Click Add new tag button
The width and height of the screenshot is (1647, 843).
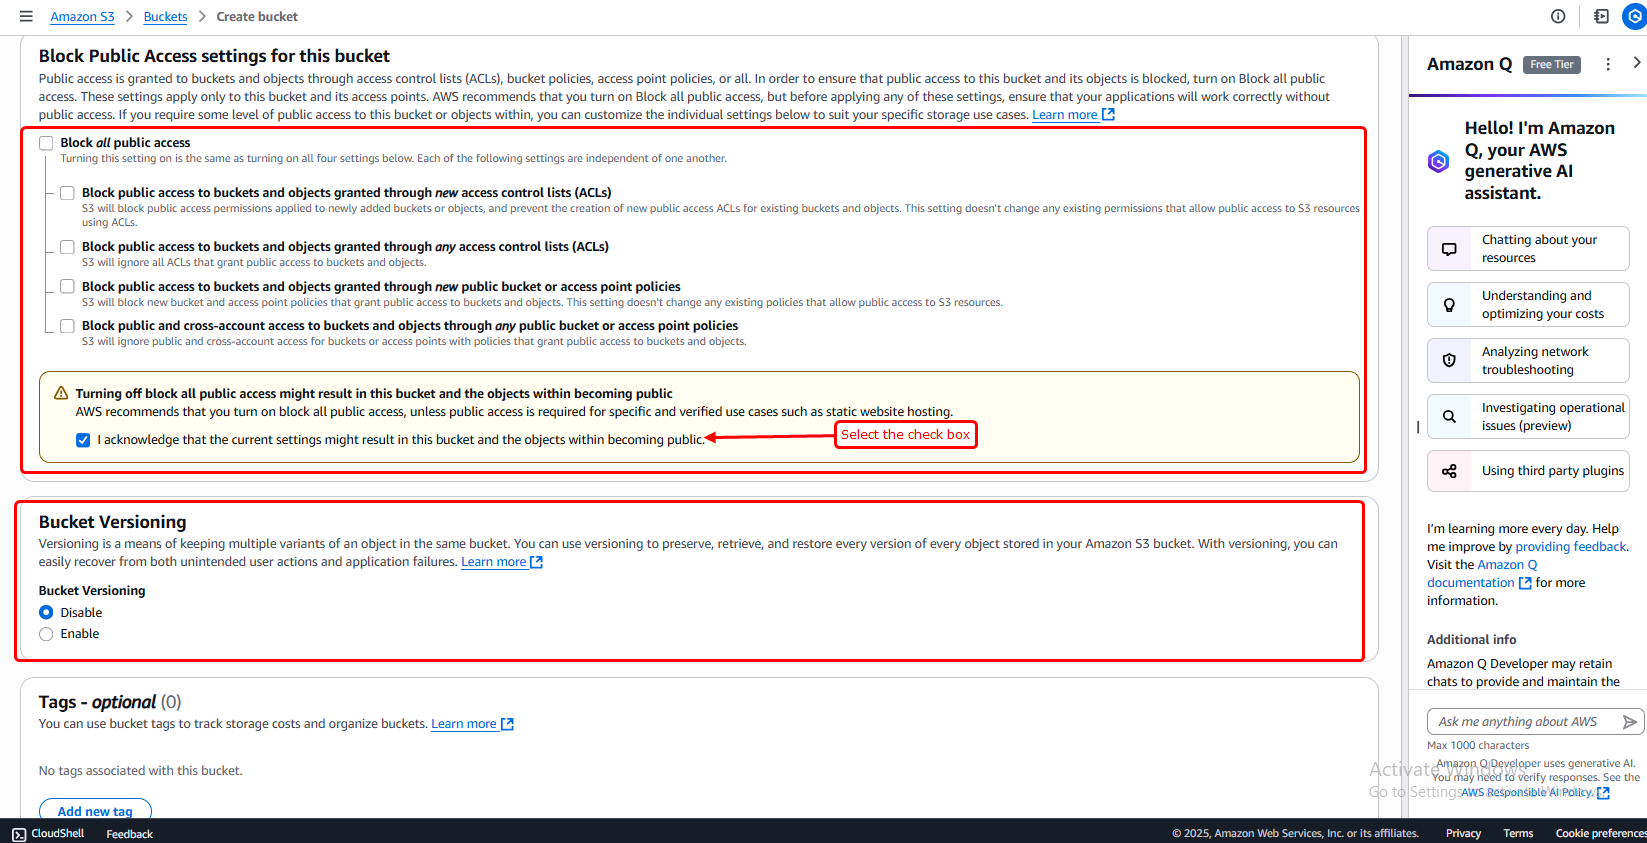click(x=95, y=810)
